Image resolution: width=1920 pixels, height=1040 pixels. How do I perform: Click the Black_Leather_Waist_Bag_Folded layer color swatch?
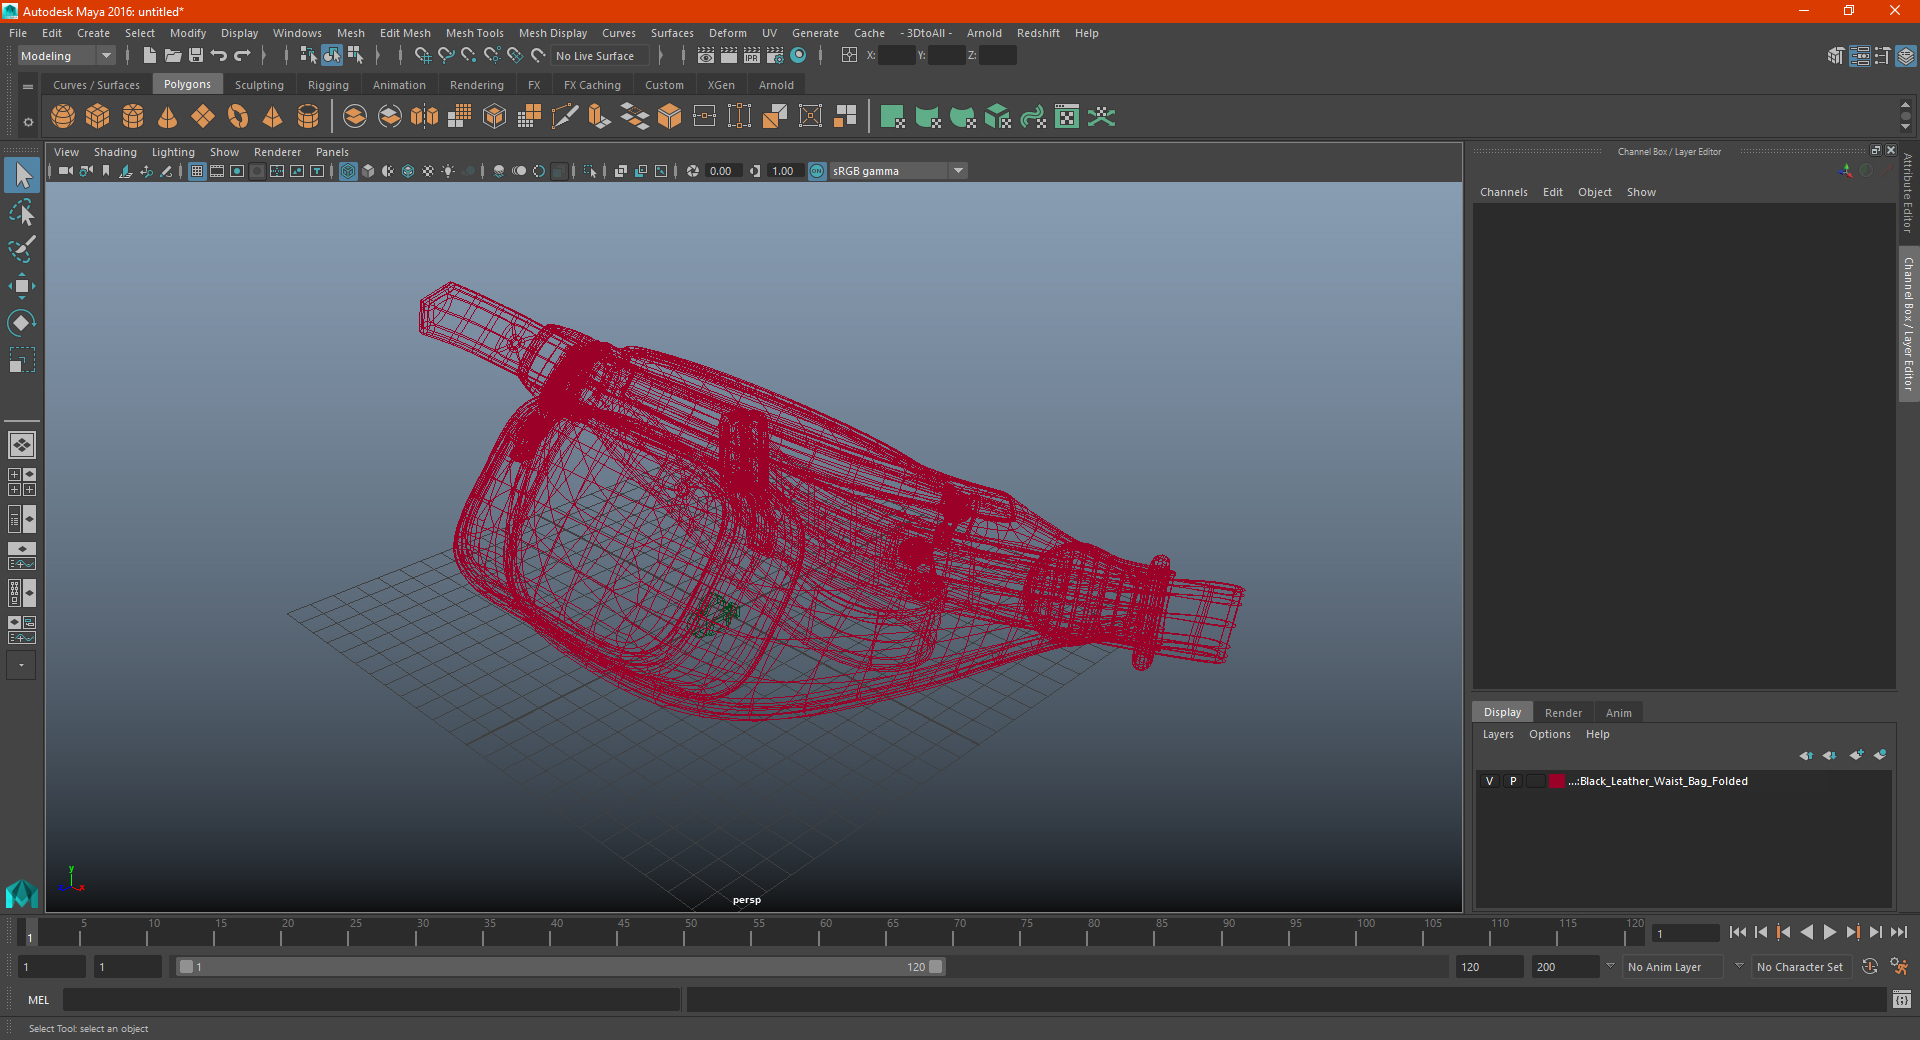click(x=1557, y=781)
